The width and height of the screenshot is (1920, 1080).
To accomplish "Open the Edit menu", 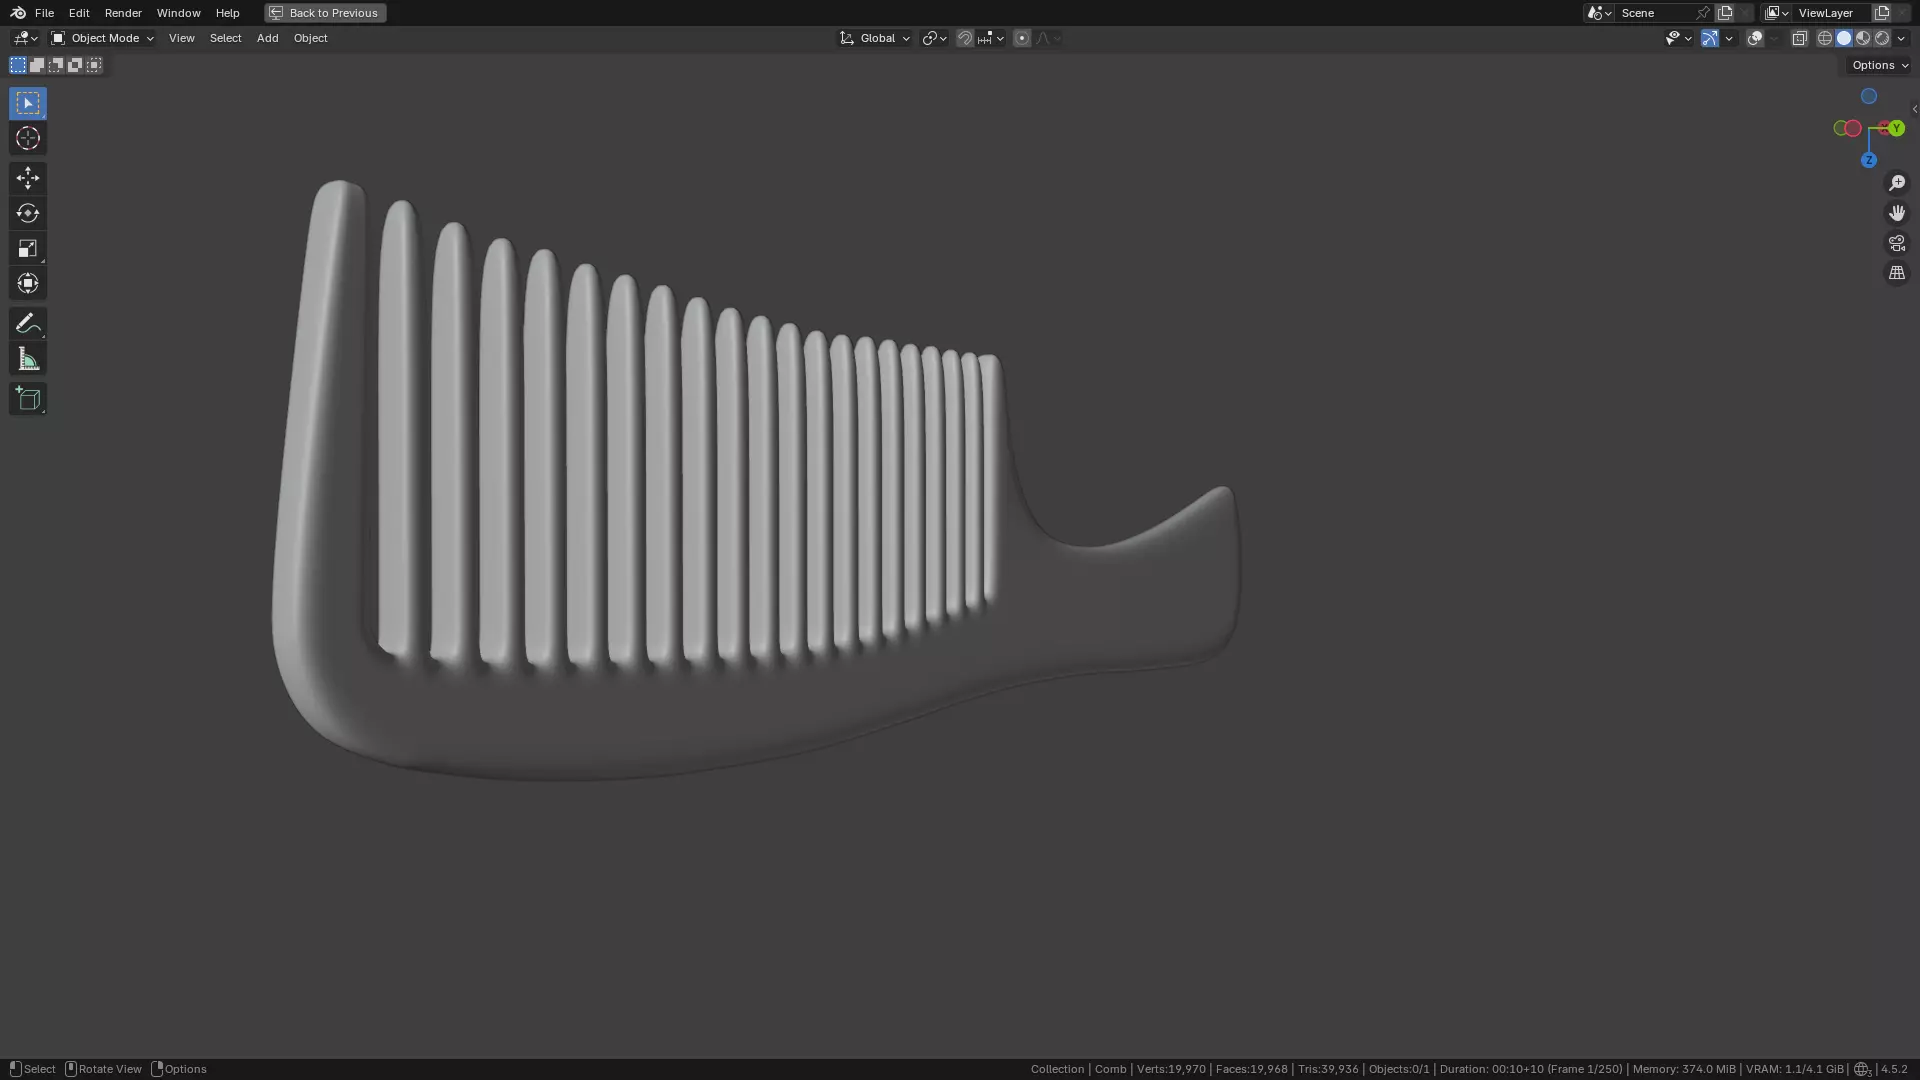I will [79, 13].
